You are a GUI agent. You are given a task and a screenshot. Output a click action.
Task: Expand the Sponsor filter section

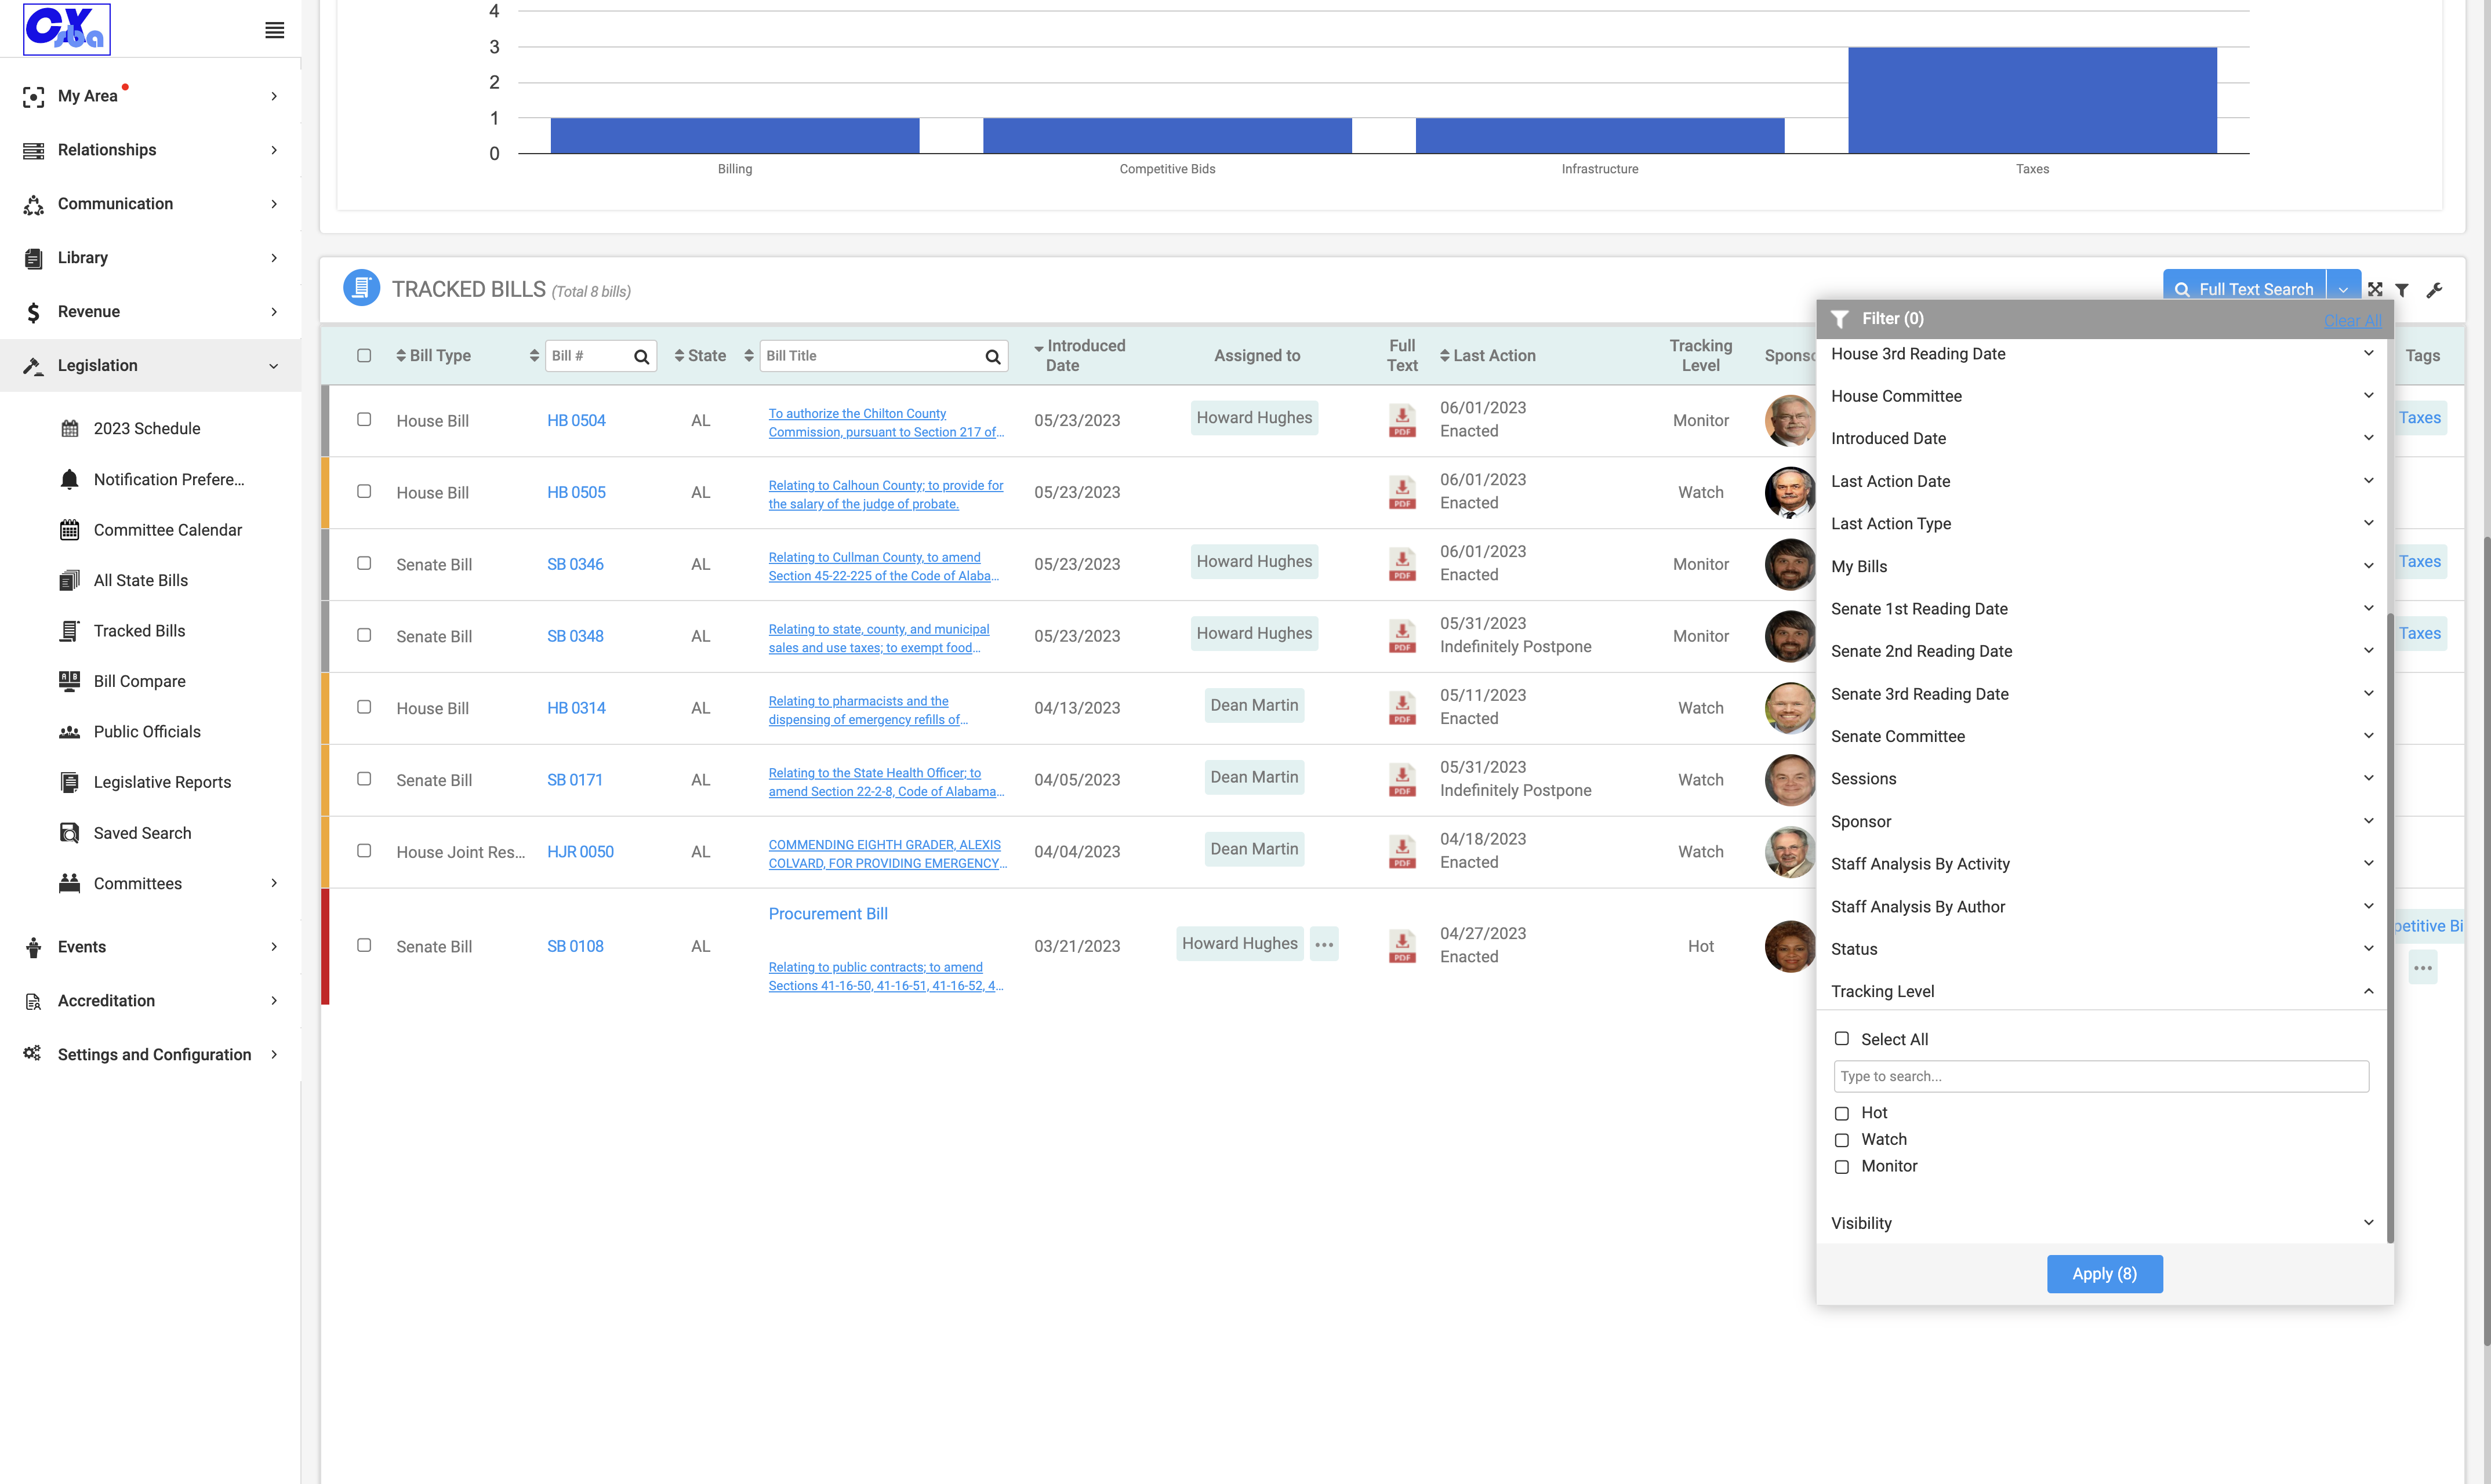point(2100,821)
